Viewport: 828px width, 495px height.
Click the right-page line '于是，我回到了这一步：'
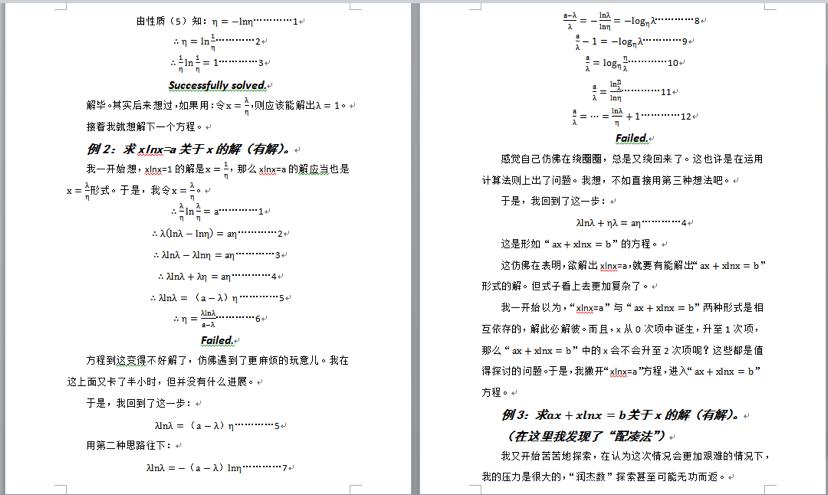[x=554, y=201]
